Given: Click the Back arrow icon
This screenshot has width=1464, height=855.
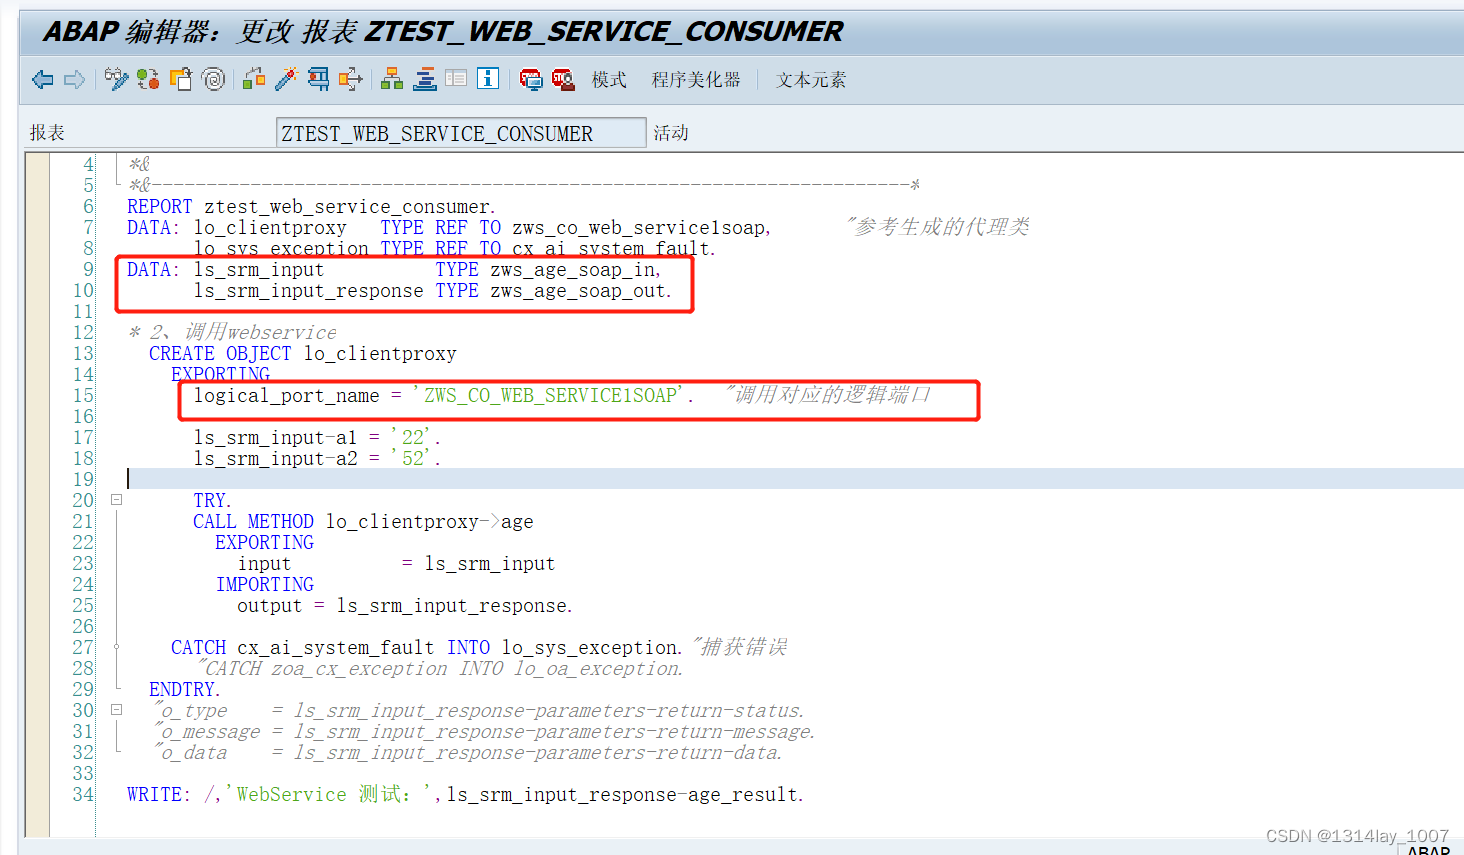Looking at the screenshot, I should 42,79.
